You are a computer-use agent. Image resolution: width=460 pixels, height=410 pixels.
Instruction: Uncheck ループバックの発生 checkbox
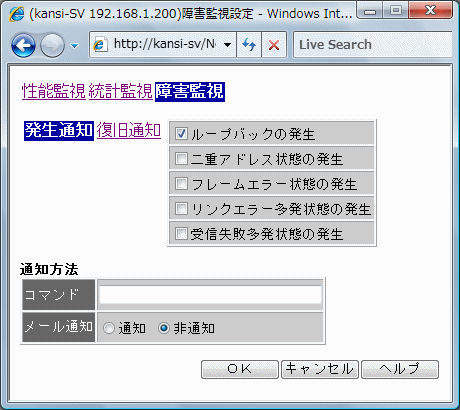click(x=181, y=133)
